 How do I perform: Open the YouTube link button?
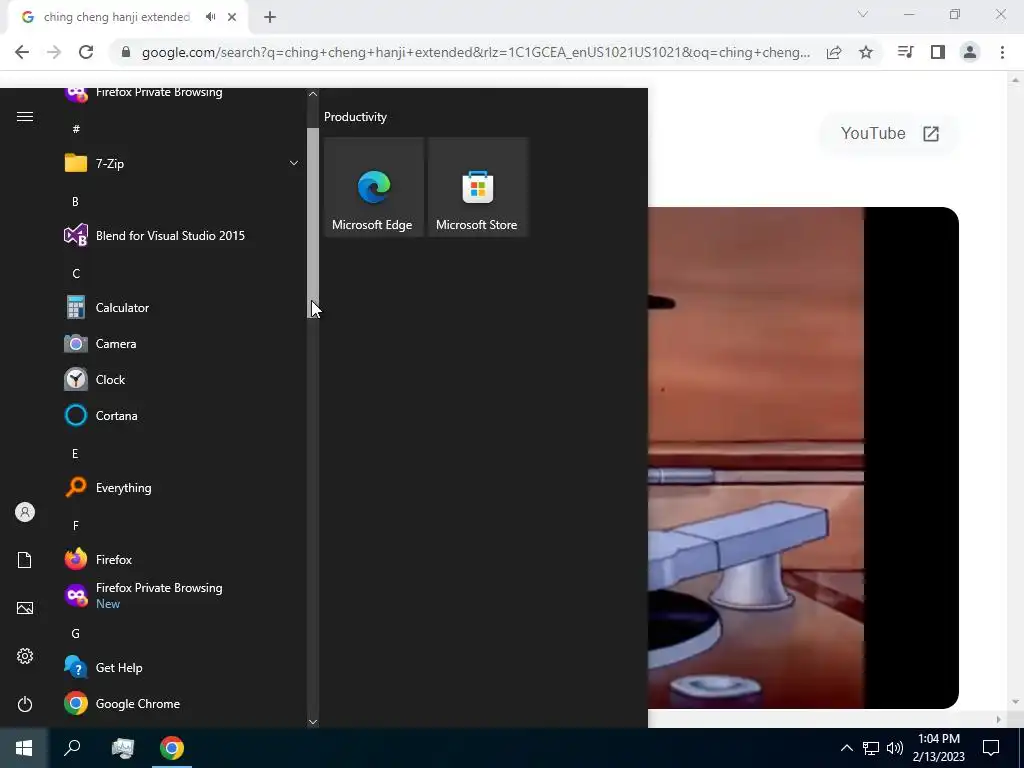click(x=889, y=133)
